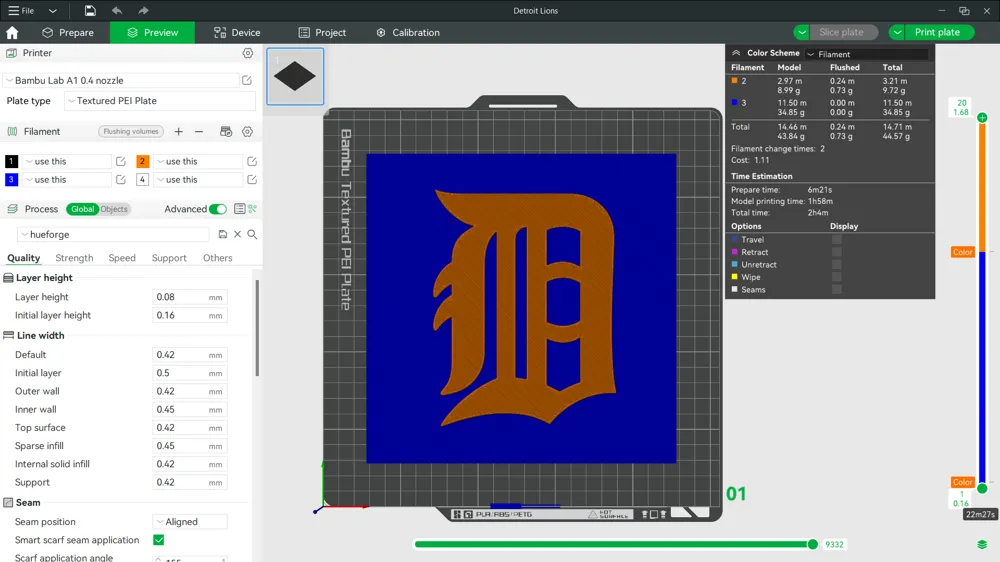Toggle Travel display checkbox

[837, 239]
